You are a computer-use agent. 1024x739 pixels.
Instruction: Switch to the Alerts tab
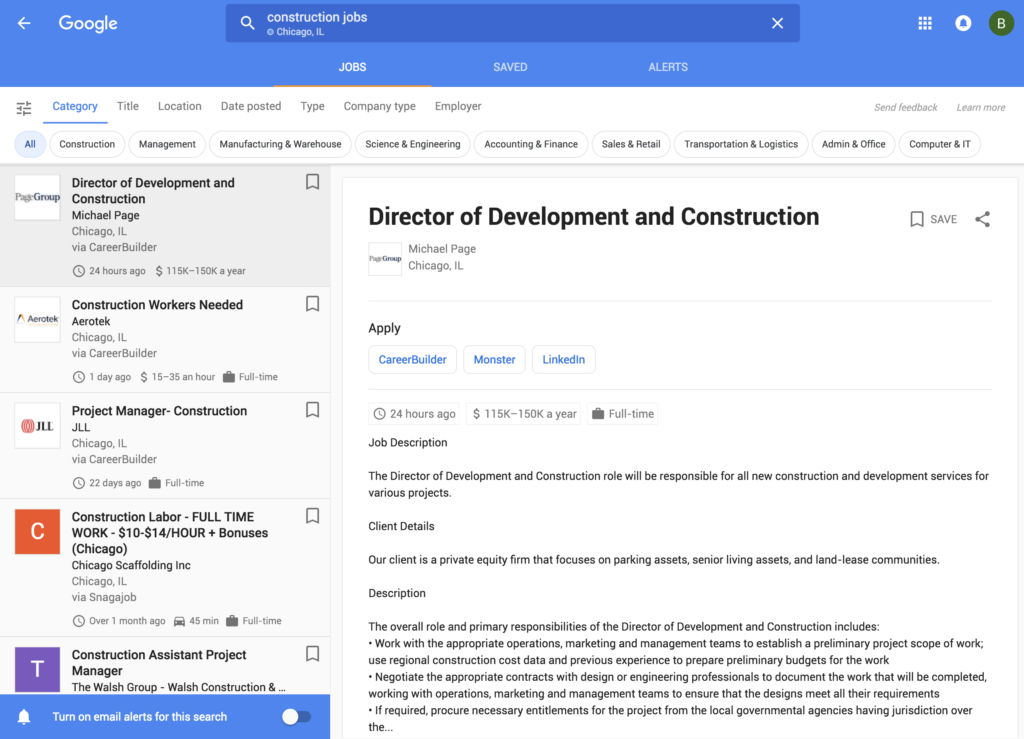[668, 67]
